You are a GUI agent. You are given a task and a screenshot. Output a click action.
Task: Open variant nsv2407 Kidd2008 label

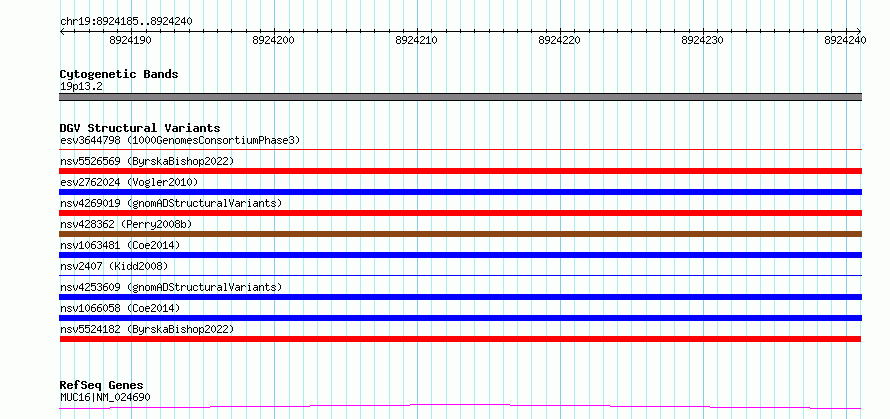pyautogui.click(x=114, y=266)
